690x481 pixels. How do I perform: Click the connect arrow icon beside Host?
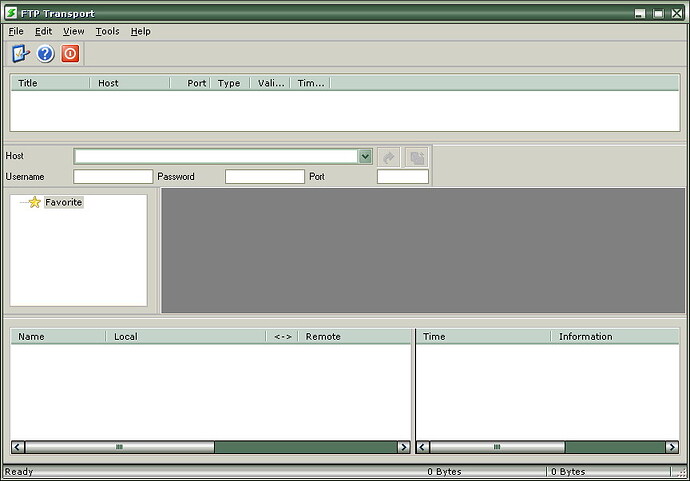(389, 157)
